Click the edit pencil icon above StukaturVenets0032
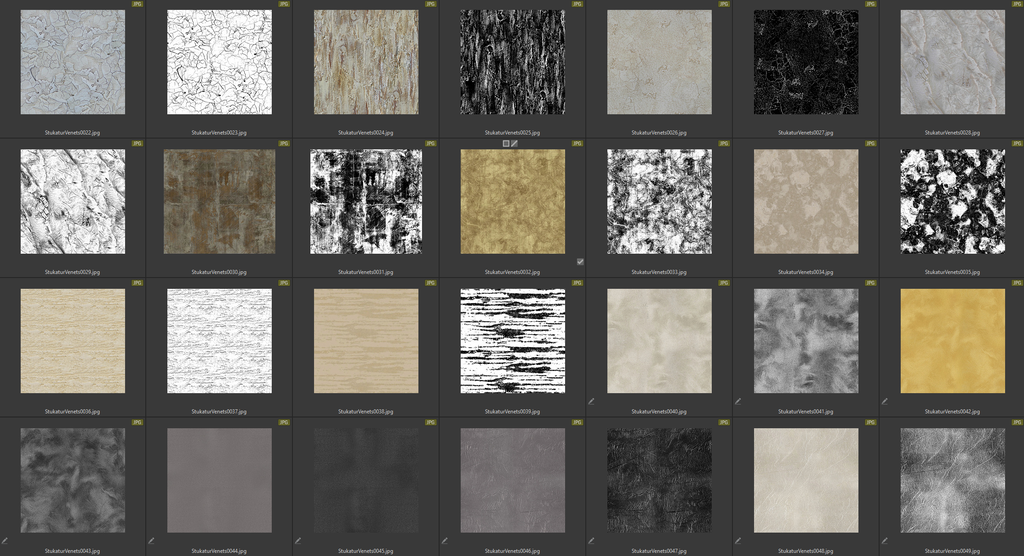The width and height of the screenshot is (1024, 556). 515,144
